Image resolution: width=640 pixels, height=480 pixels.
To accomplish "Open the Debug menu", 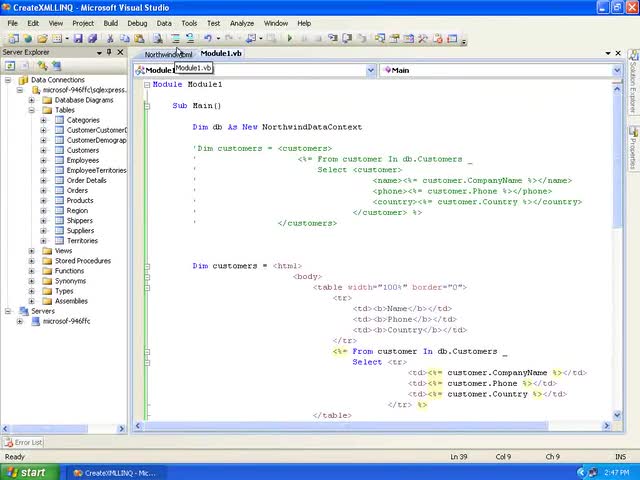I will (x=137, y=23).
